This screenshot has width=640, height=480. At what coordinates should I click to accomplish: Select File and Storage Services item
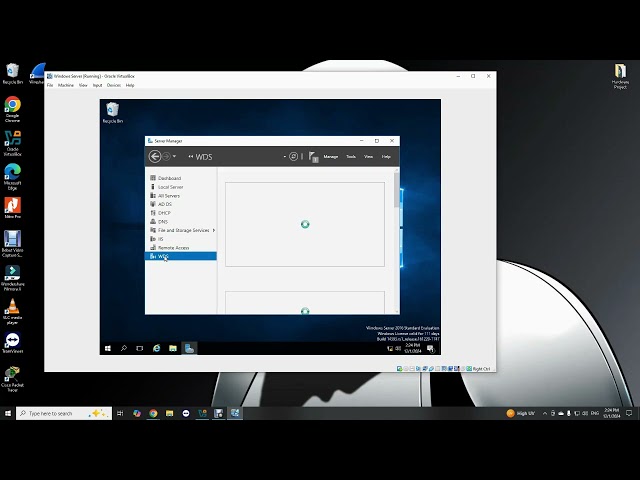click(x=181, y=230)
